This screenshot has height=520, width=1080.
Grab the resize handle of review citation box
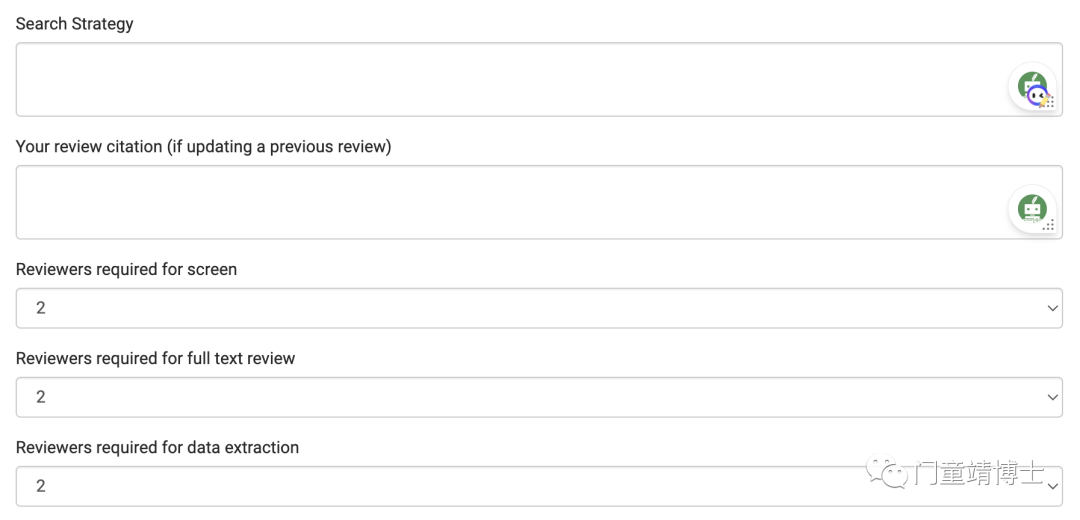(1050, 225)
